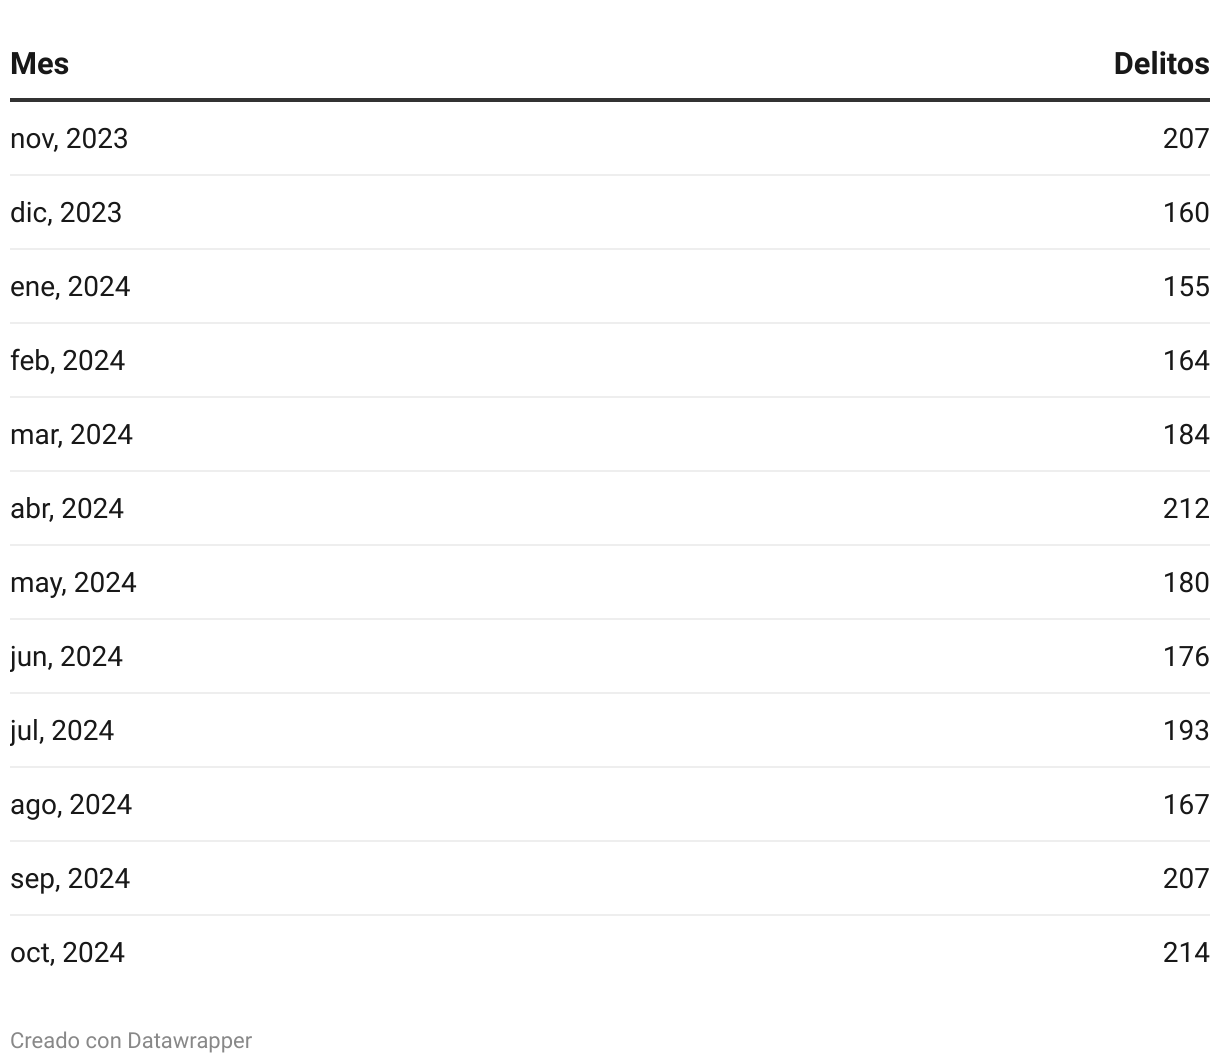Click the value 155 for January
1220x1064 pixels.
(x=1186, y=287)
